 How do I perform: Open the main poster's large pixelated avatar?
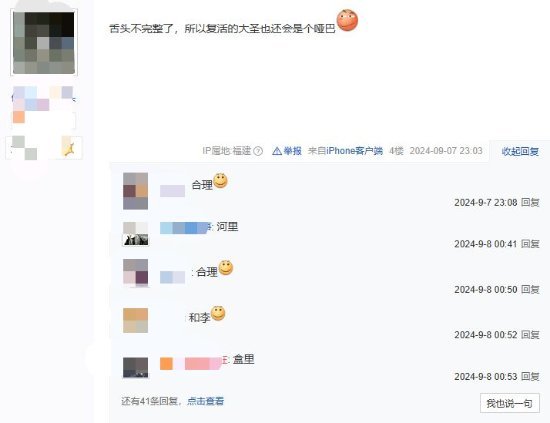(x=44, y=43)
